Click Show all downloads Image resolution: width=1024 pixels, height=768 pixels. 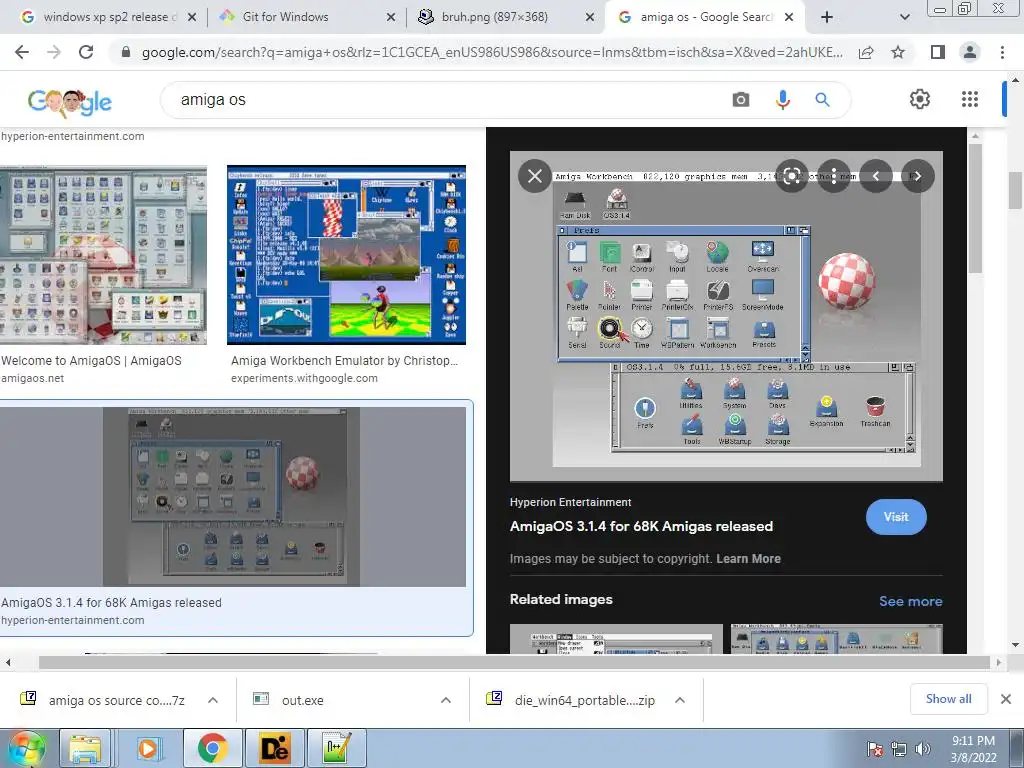coord(948,699)
